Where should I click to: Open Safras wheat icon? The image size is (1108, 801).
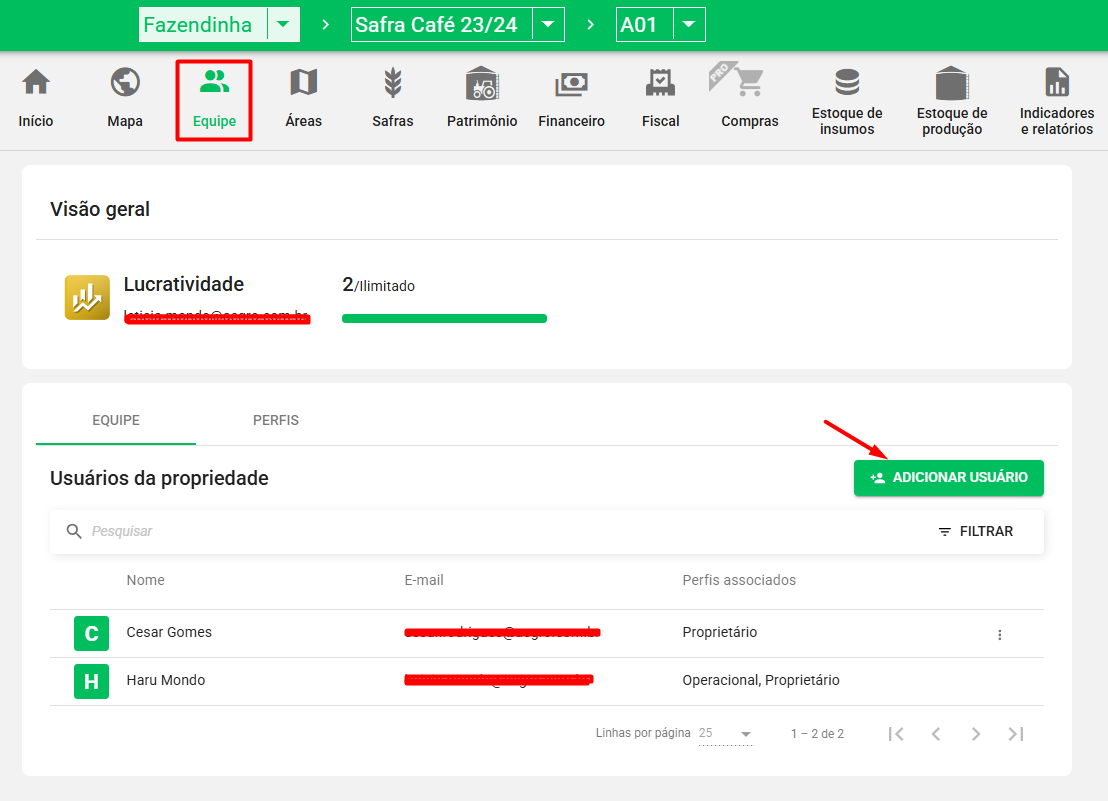click(x=393, y=83)
